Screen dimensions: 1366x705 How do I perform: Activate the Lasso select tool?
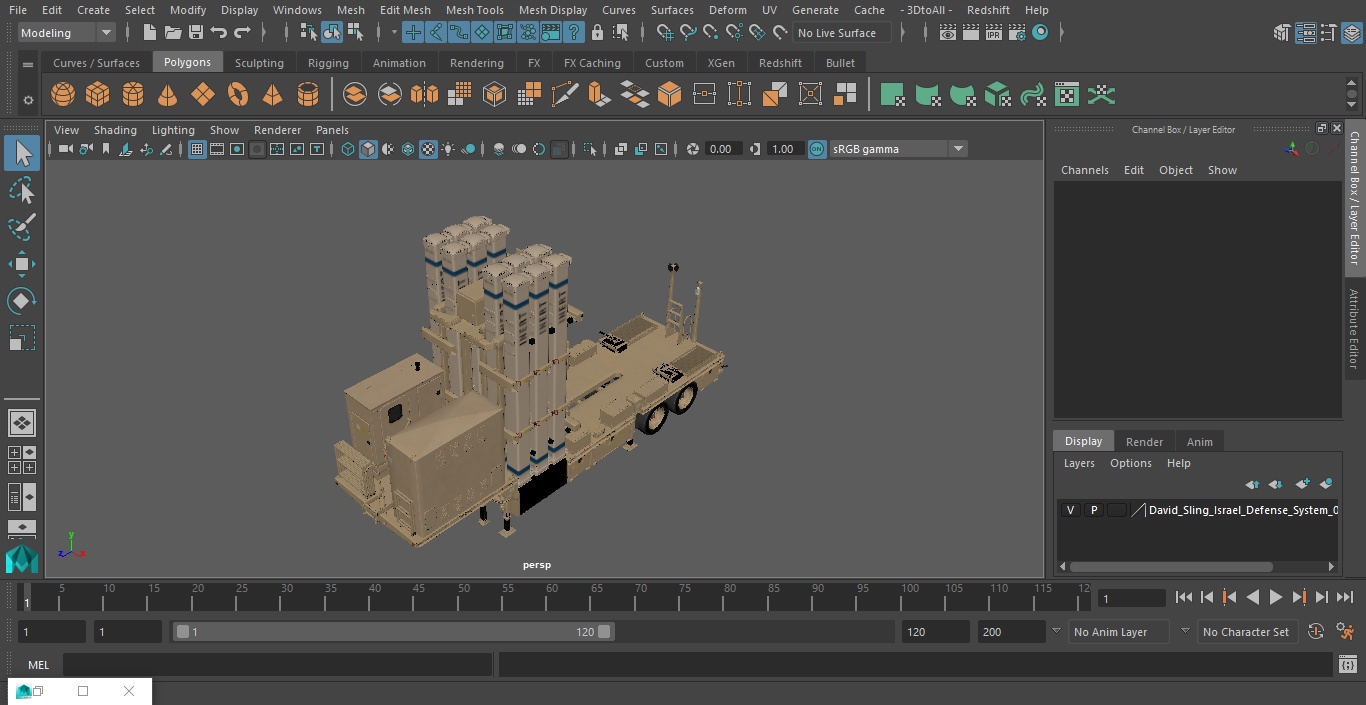pyautogui.click(x=22, y=190)
